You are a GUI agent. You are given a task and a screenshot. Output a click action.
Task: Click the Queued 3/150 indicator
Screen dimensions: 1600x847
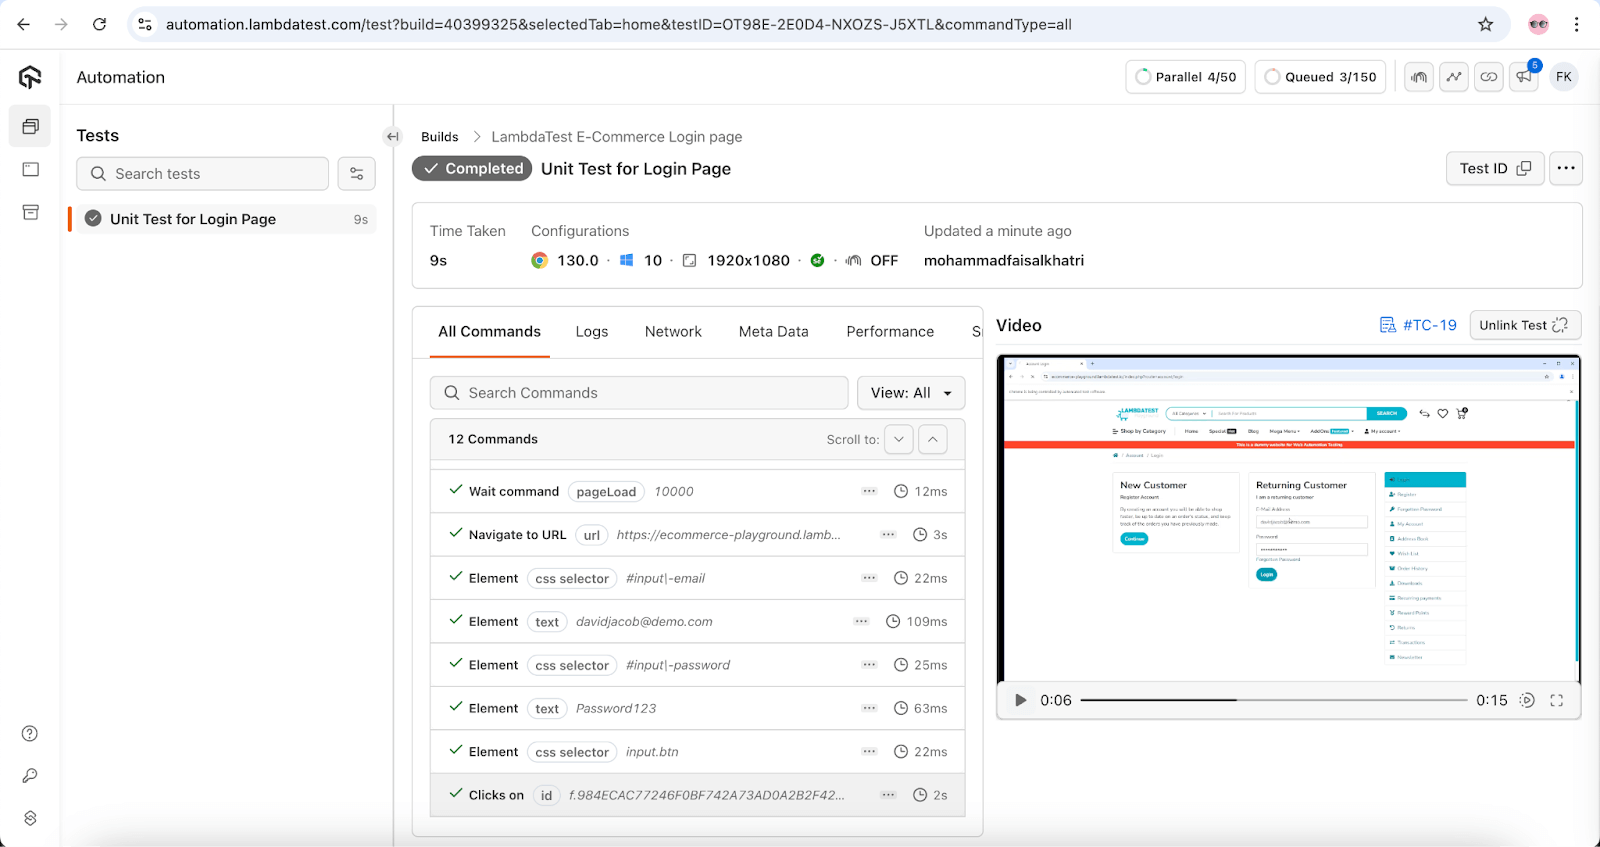(x=1320, y=77)
